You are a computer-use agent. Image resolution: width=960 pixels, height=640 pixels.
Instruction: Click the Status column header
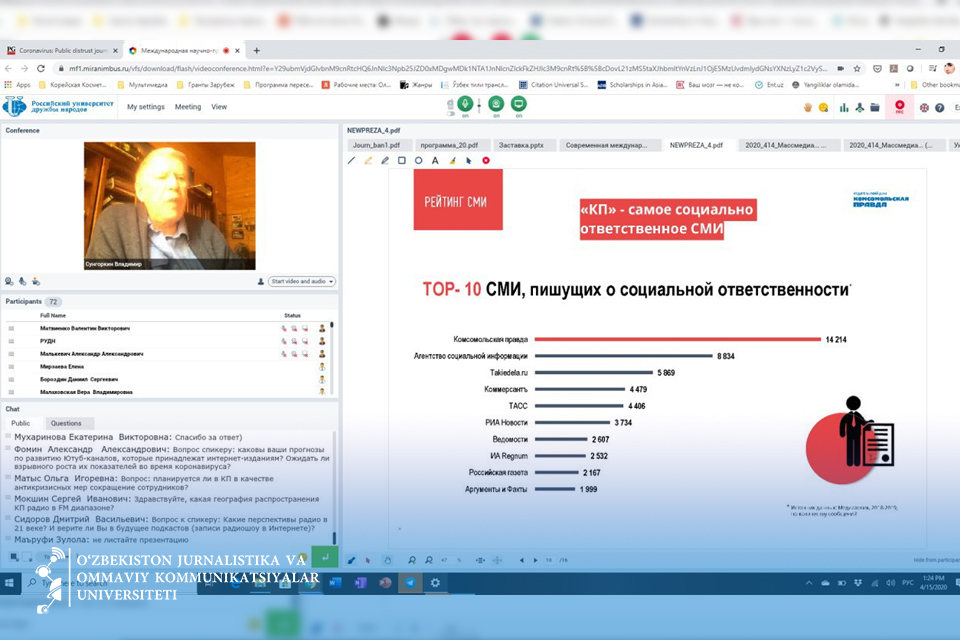[x=293, y=315]
